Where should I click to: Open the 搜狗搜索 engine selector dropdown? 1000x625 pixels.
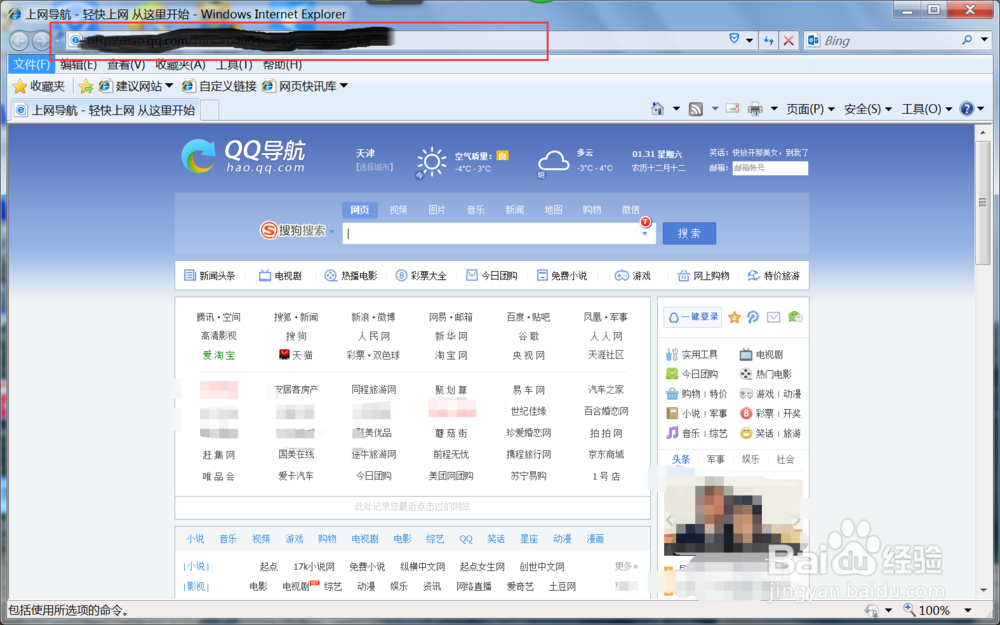click(x=331, y=231)
